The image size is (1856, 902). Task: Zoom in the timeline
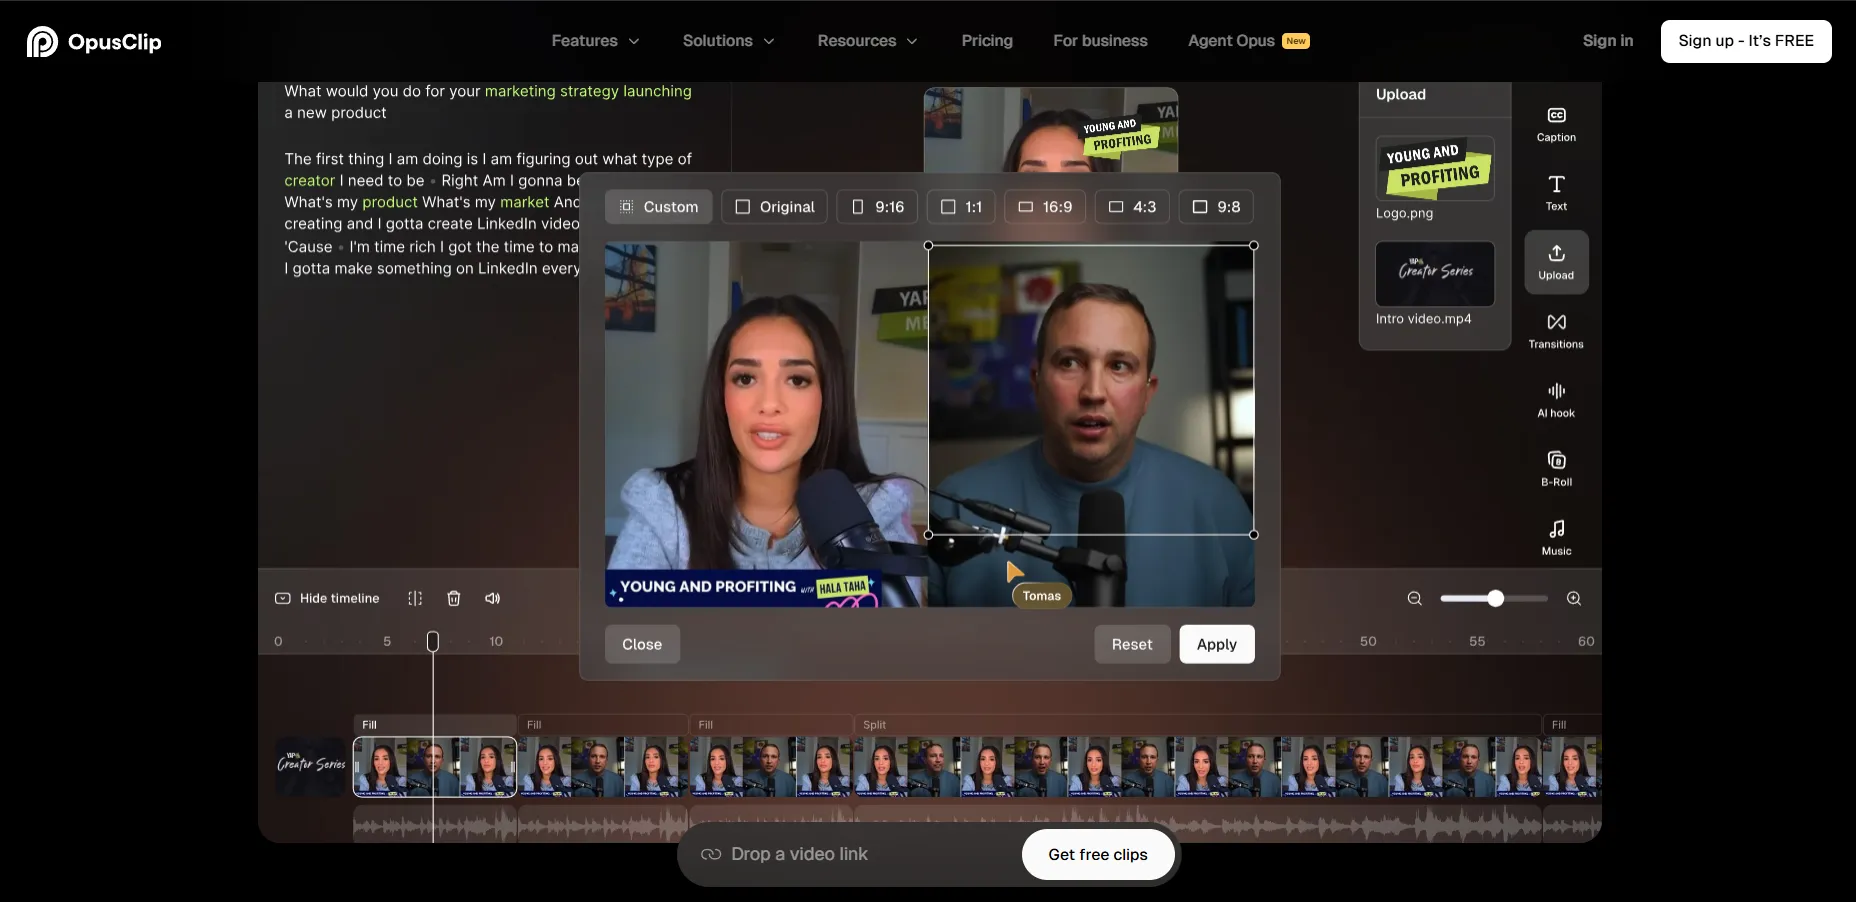point(1574,598)
